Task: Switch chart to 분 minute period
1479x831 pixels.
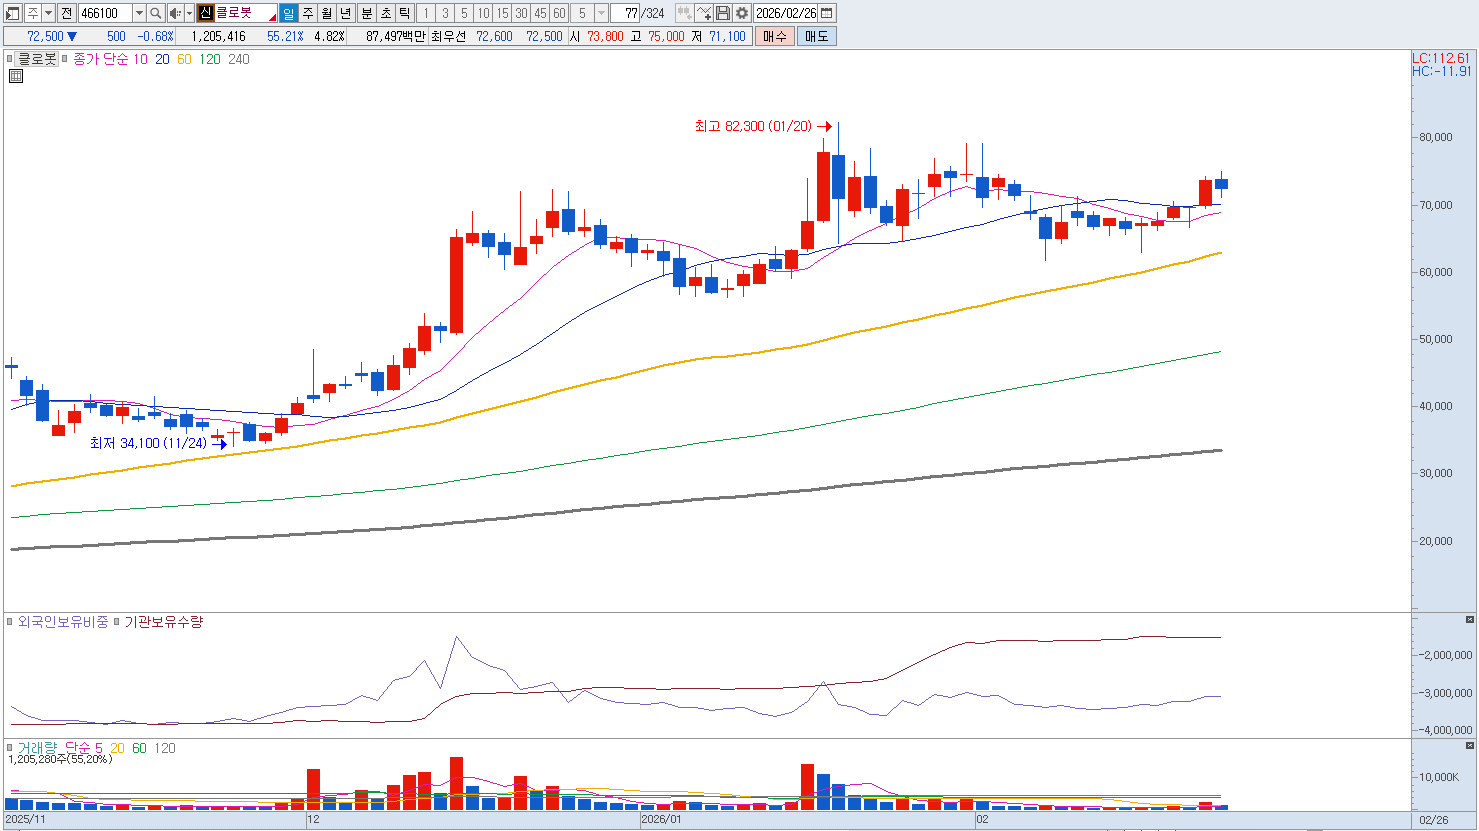Action: point(366,13)
